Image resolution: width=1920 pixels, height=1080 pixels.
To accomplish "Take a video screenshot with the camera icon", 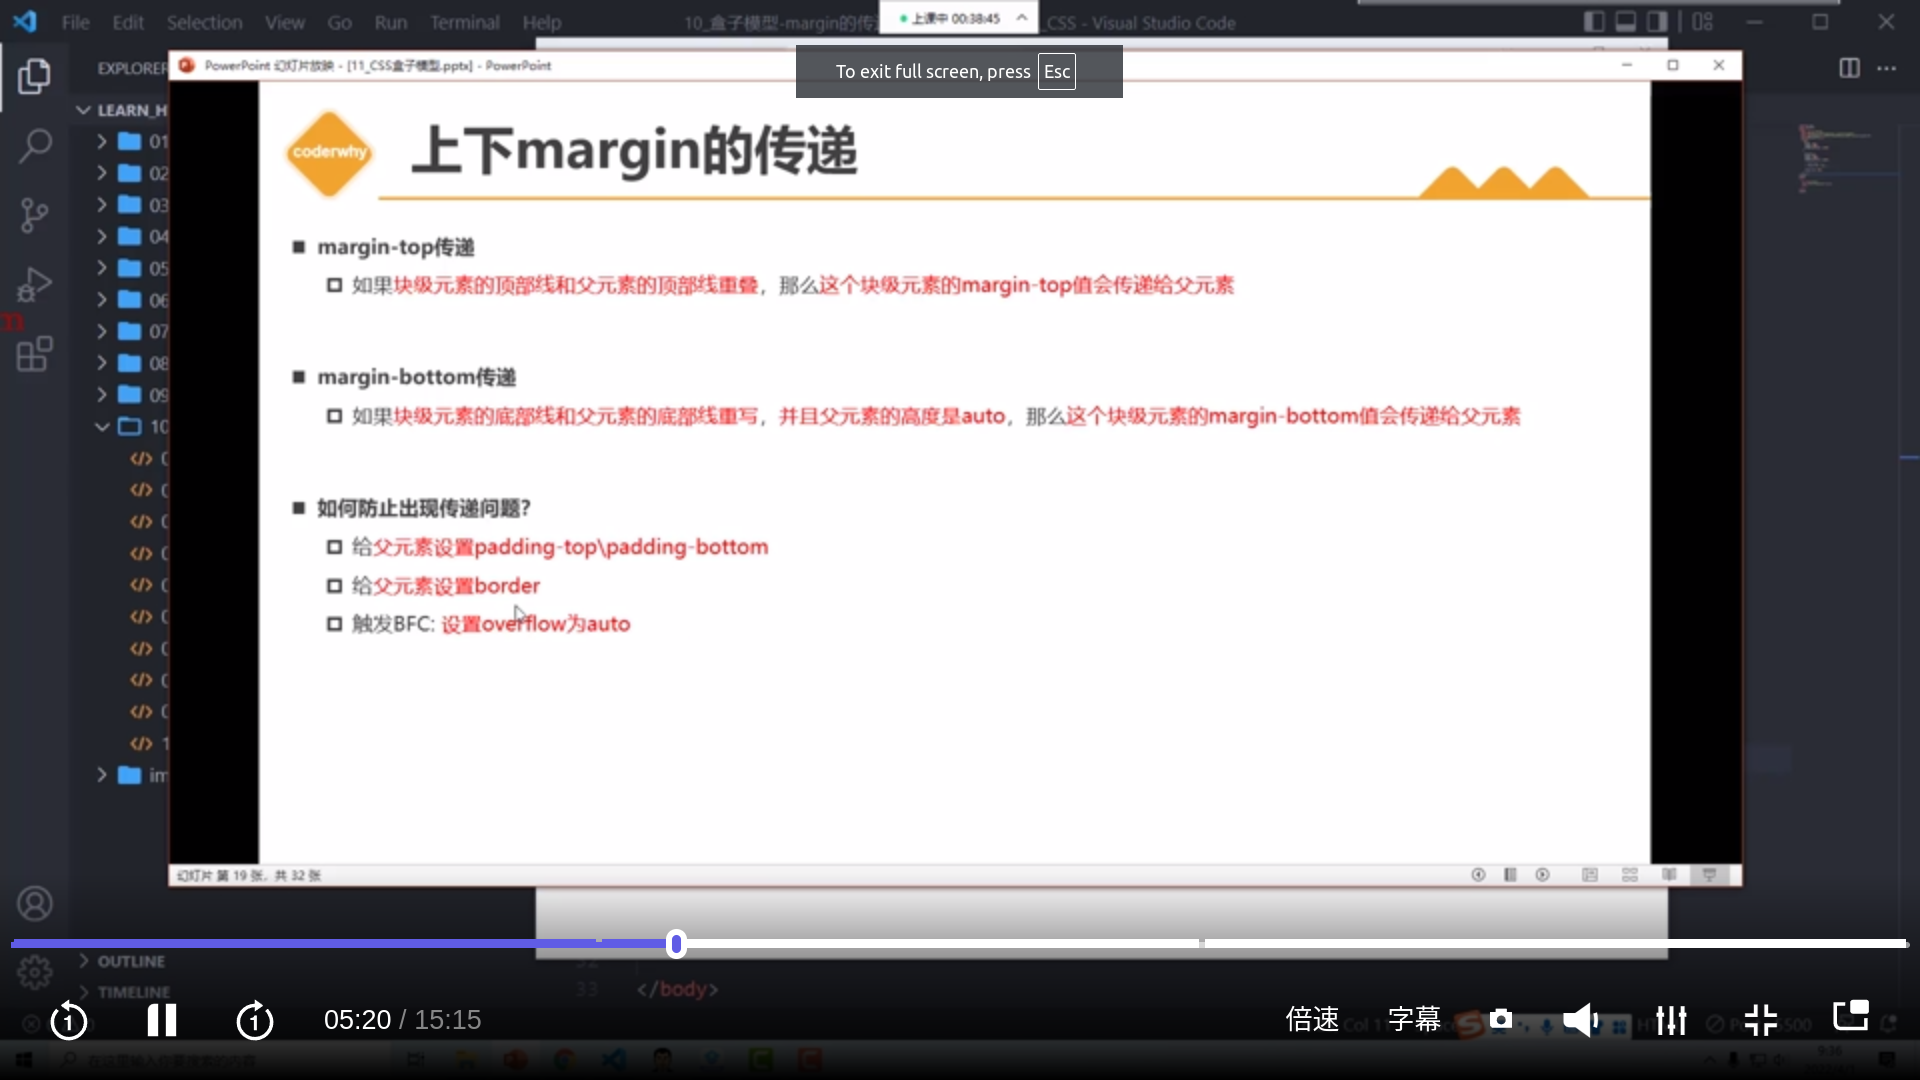I will click(x=1501, y=1019).
